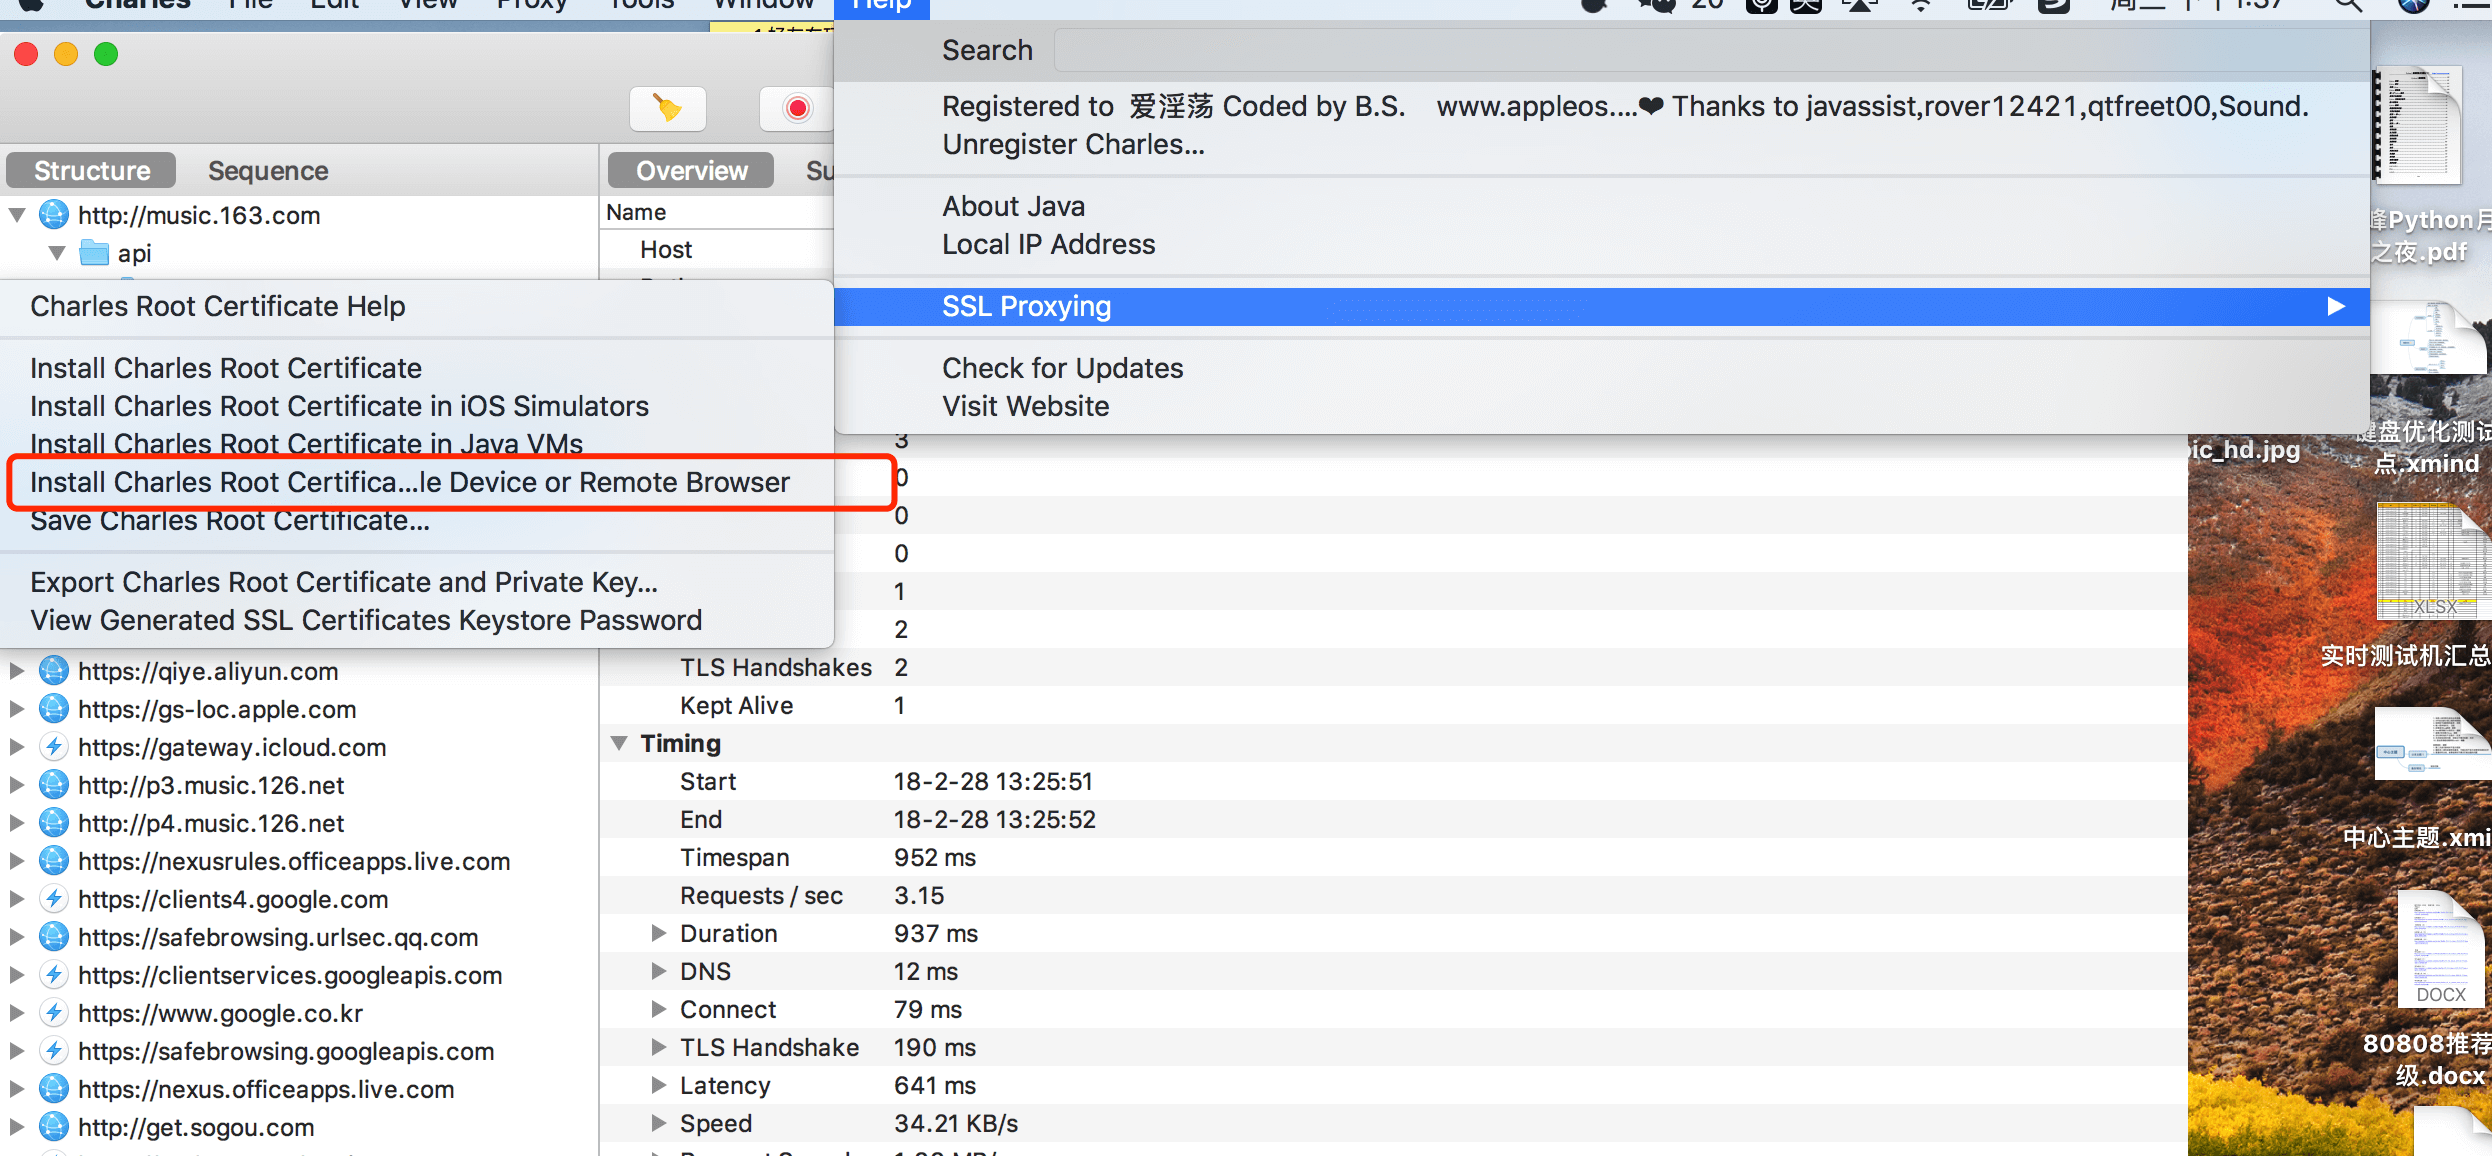Click the Timespan value 952 ms
2492x1156 pixels.
pyautogui.click(x=935, y=857)
